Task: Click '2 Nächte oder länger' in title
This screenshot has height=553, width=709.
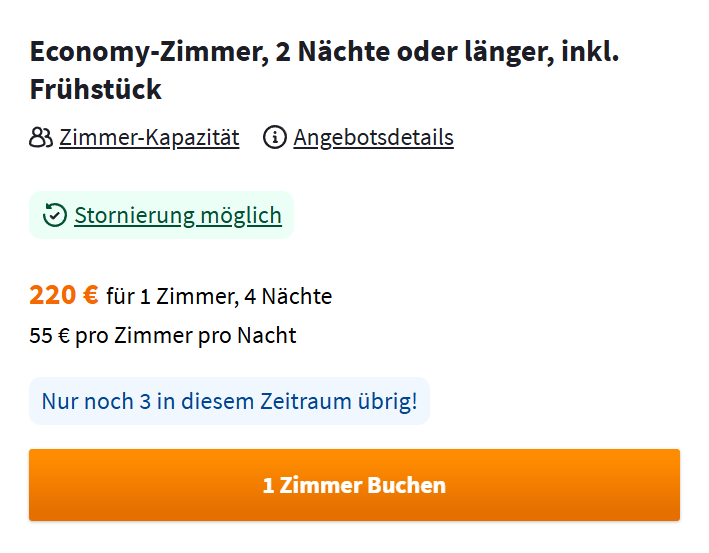Action: [414, 52]
